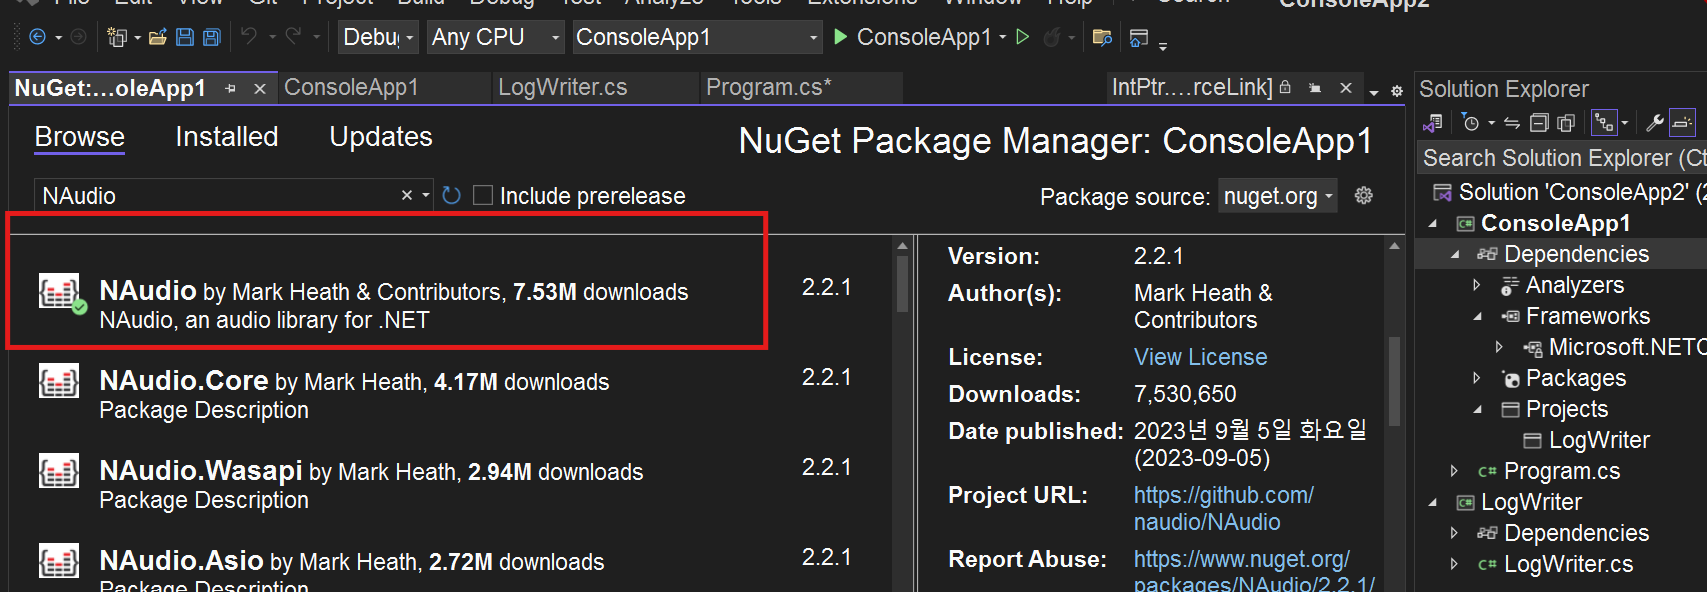Screen dimensions: 1707x592
Task: Switch to the Updates tab
Action: point(381,136)
